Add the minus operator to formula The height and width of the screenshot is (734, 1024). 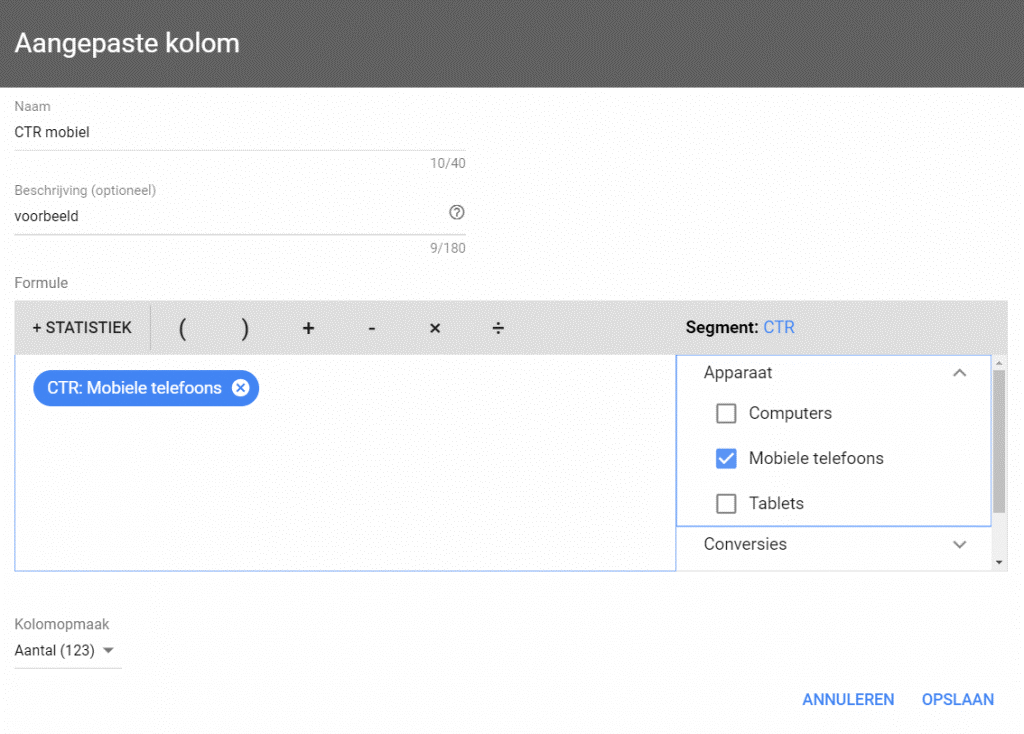(x=371, y=328)
